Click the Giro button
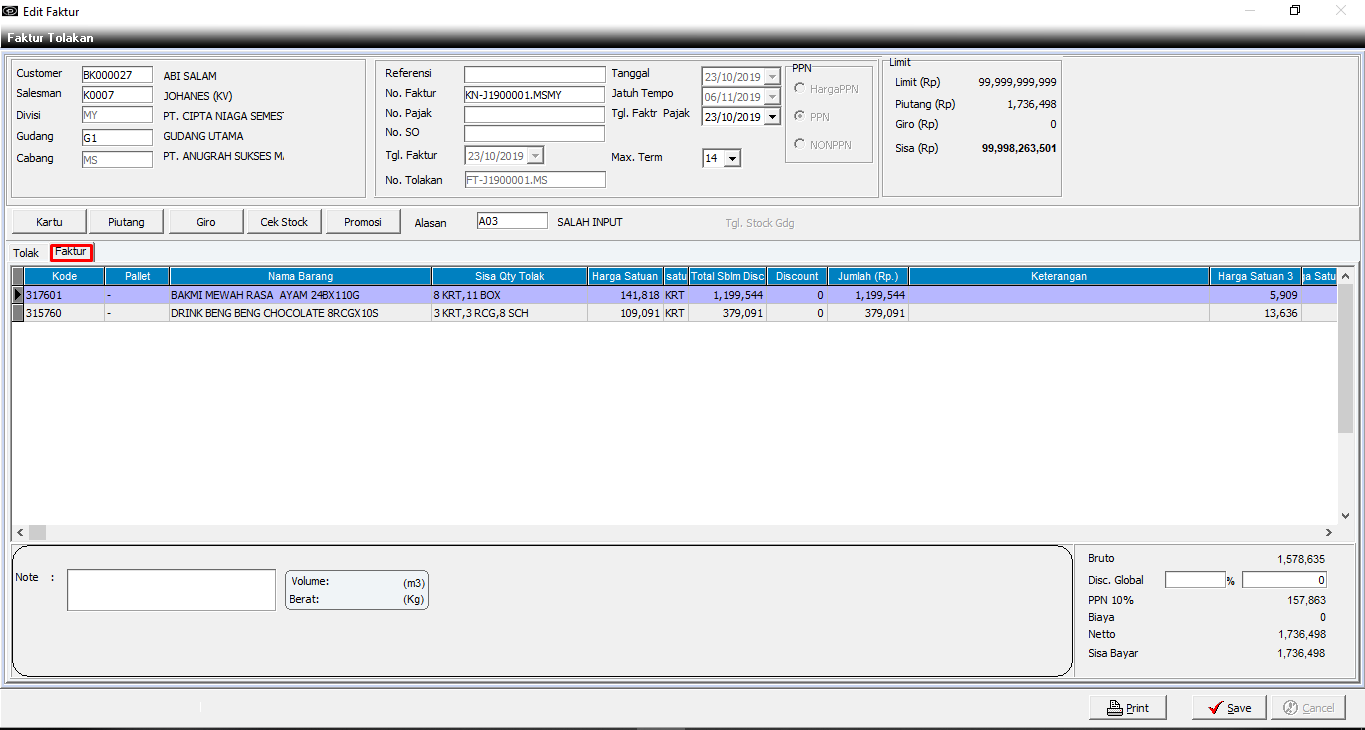Viewport: 1365px width, 730px height. (x=206, y=222)
